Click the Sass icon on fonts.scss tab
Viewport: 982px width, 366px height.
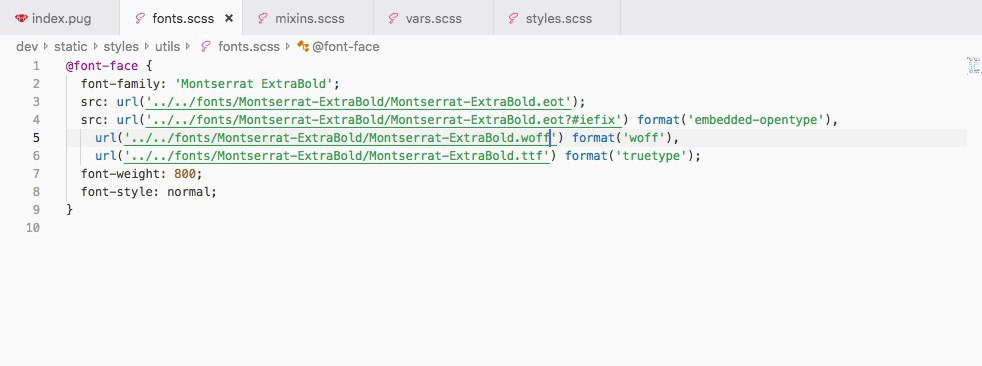point(140,18)
